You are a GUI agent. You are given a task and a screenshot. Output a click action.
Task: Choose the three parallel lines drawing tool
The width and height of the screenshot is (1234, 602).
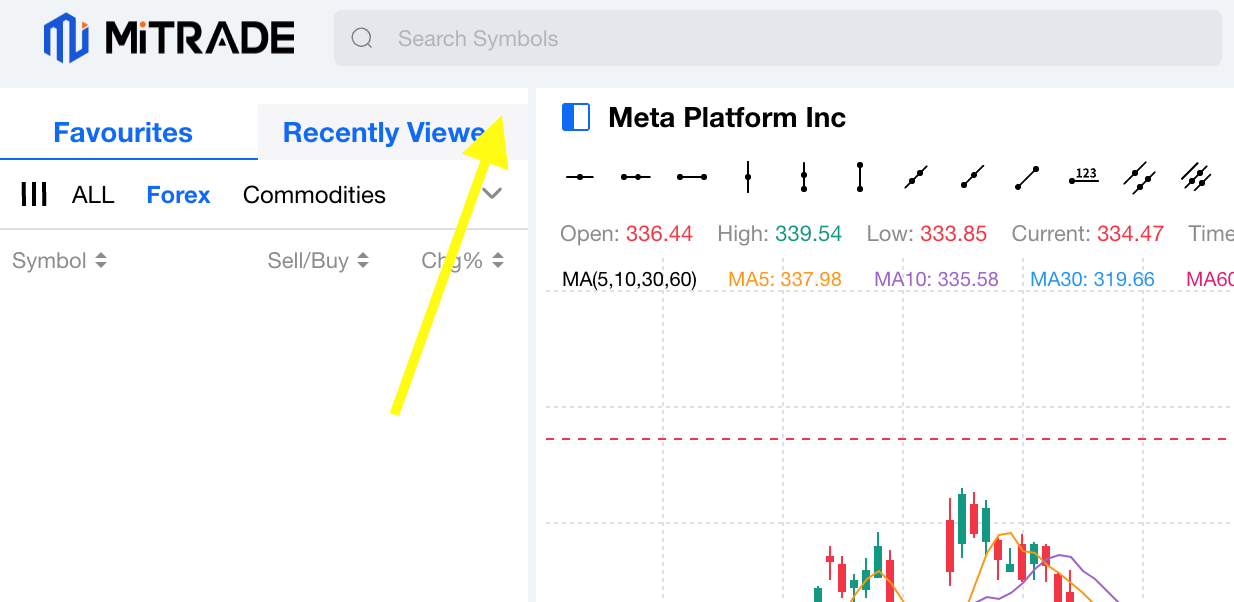point(1196,177)
